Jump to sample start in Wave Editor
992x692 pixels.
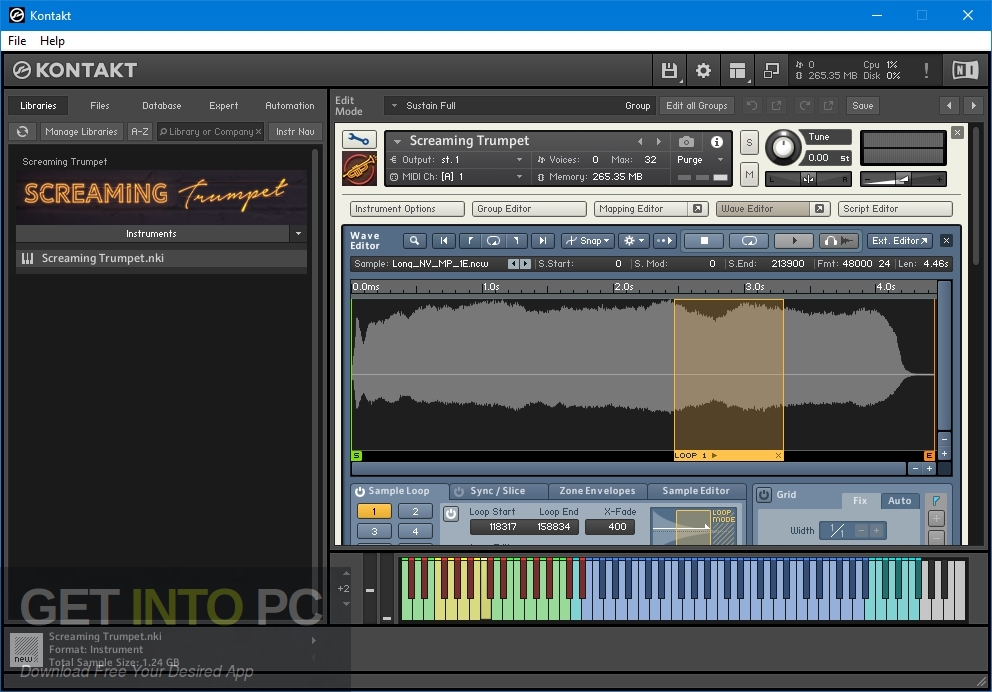(x=444, y=241)
